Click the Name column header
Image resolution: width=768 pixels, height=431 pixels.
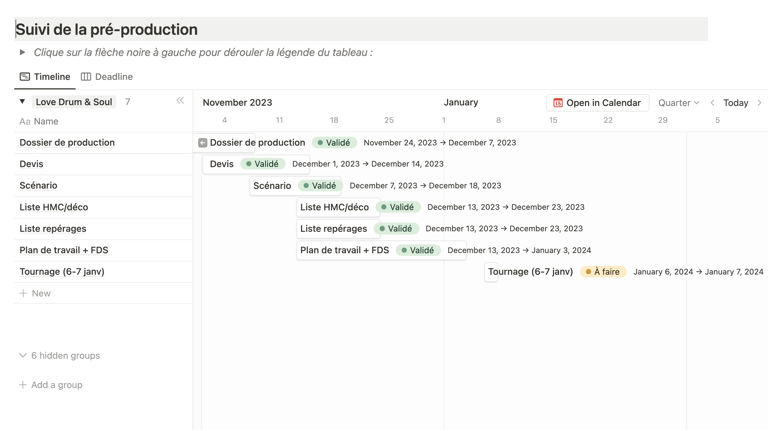tap(39, 121)
